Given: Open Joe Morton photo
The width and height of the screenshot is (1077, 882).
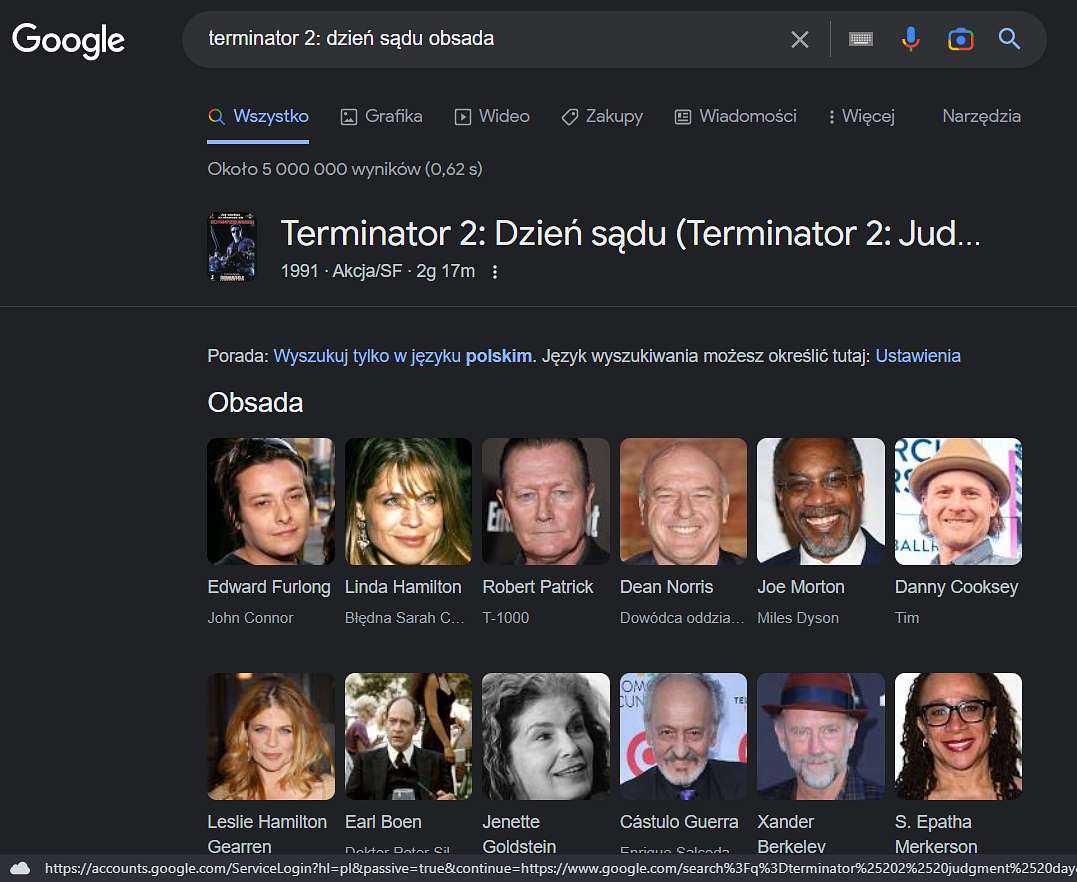Looking at the screenshot, I should coord(820,501).
